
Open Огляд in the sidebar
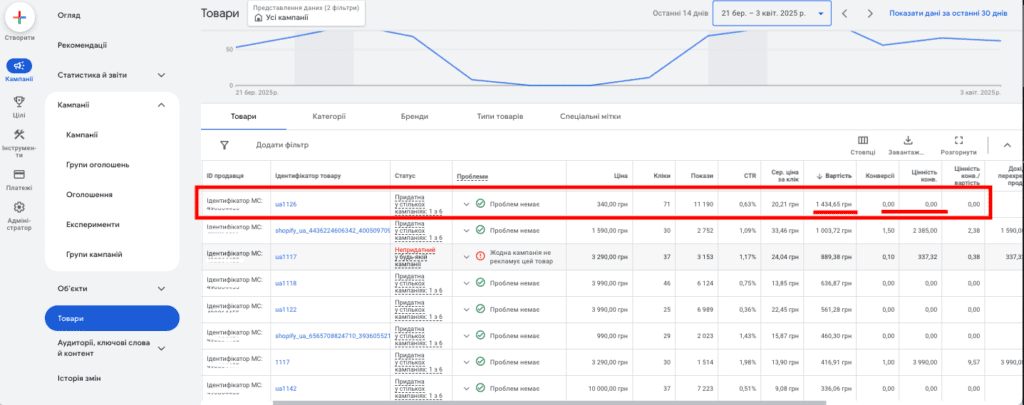(69, 14)
